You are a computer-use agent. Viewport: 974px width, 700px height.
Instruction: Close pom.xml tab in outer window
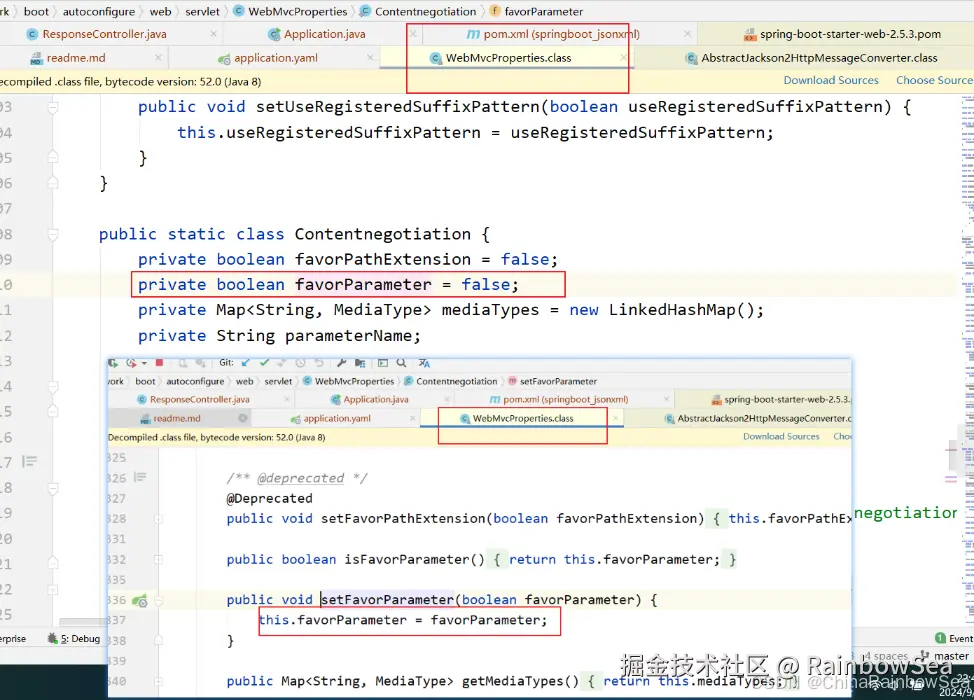coord(687,34)
